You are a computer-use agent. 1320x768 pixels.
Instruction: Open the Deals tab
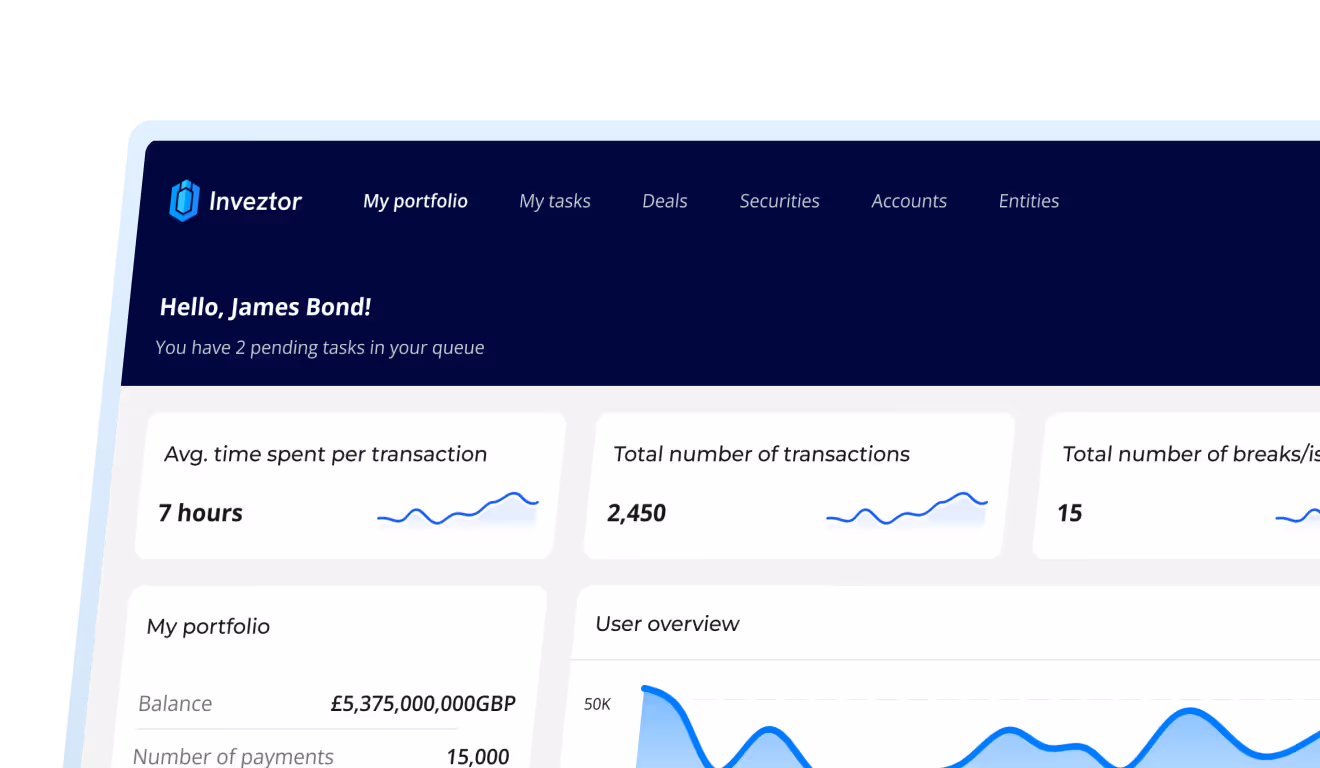tap(665, 201)
